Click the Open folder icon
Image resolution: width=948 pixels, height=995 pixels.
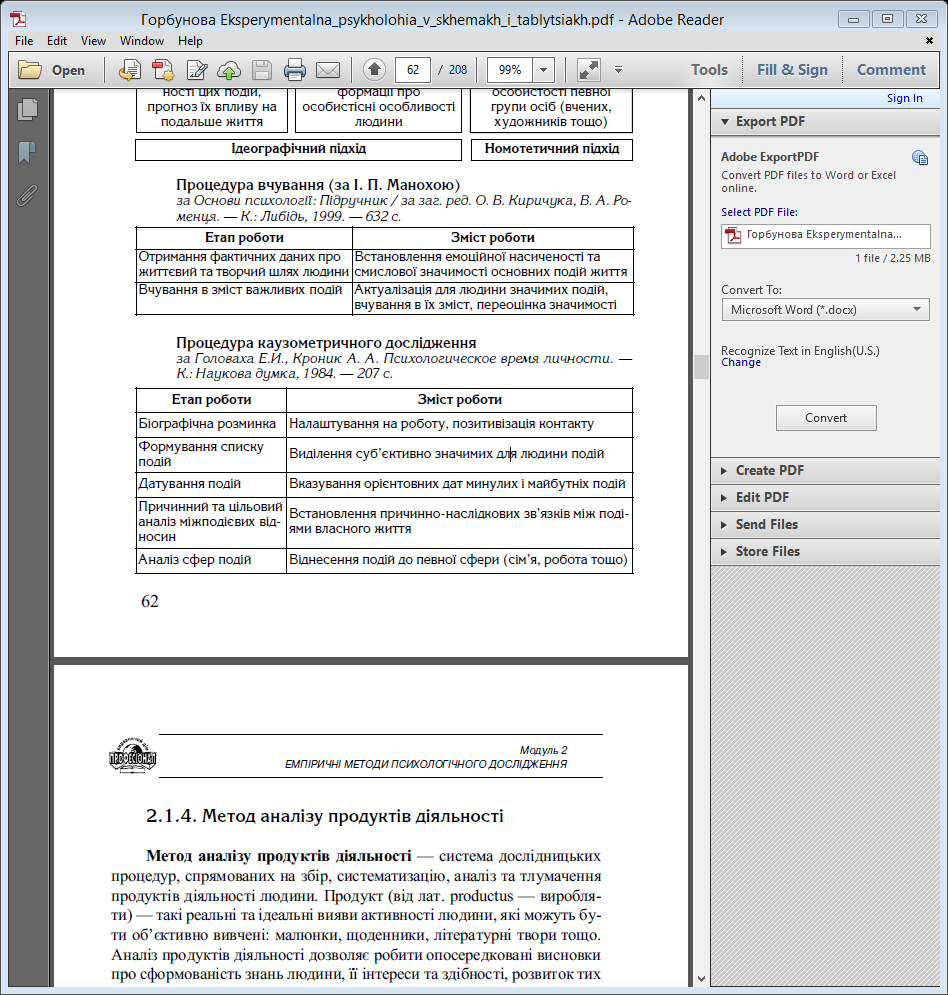coord(30,70)
